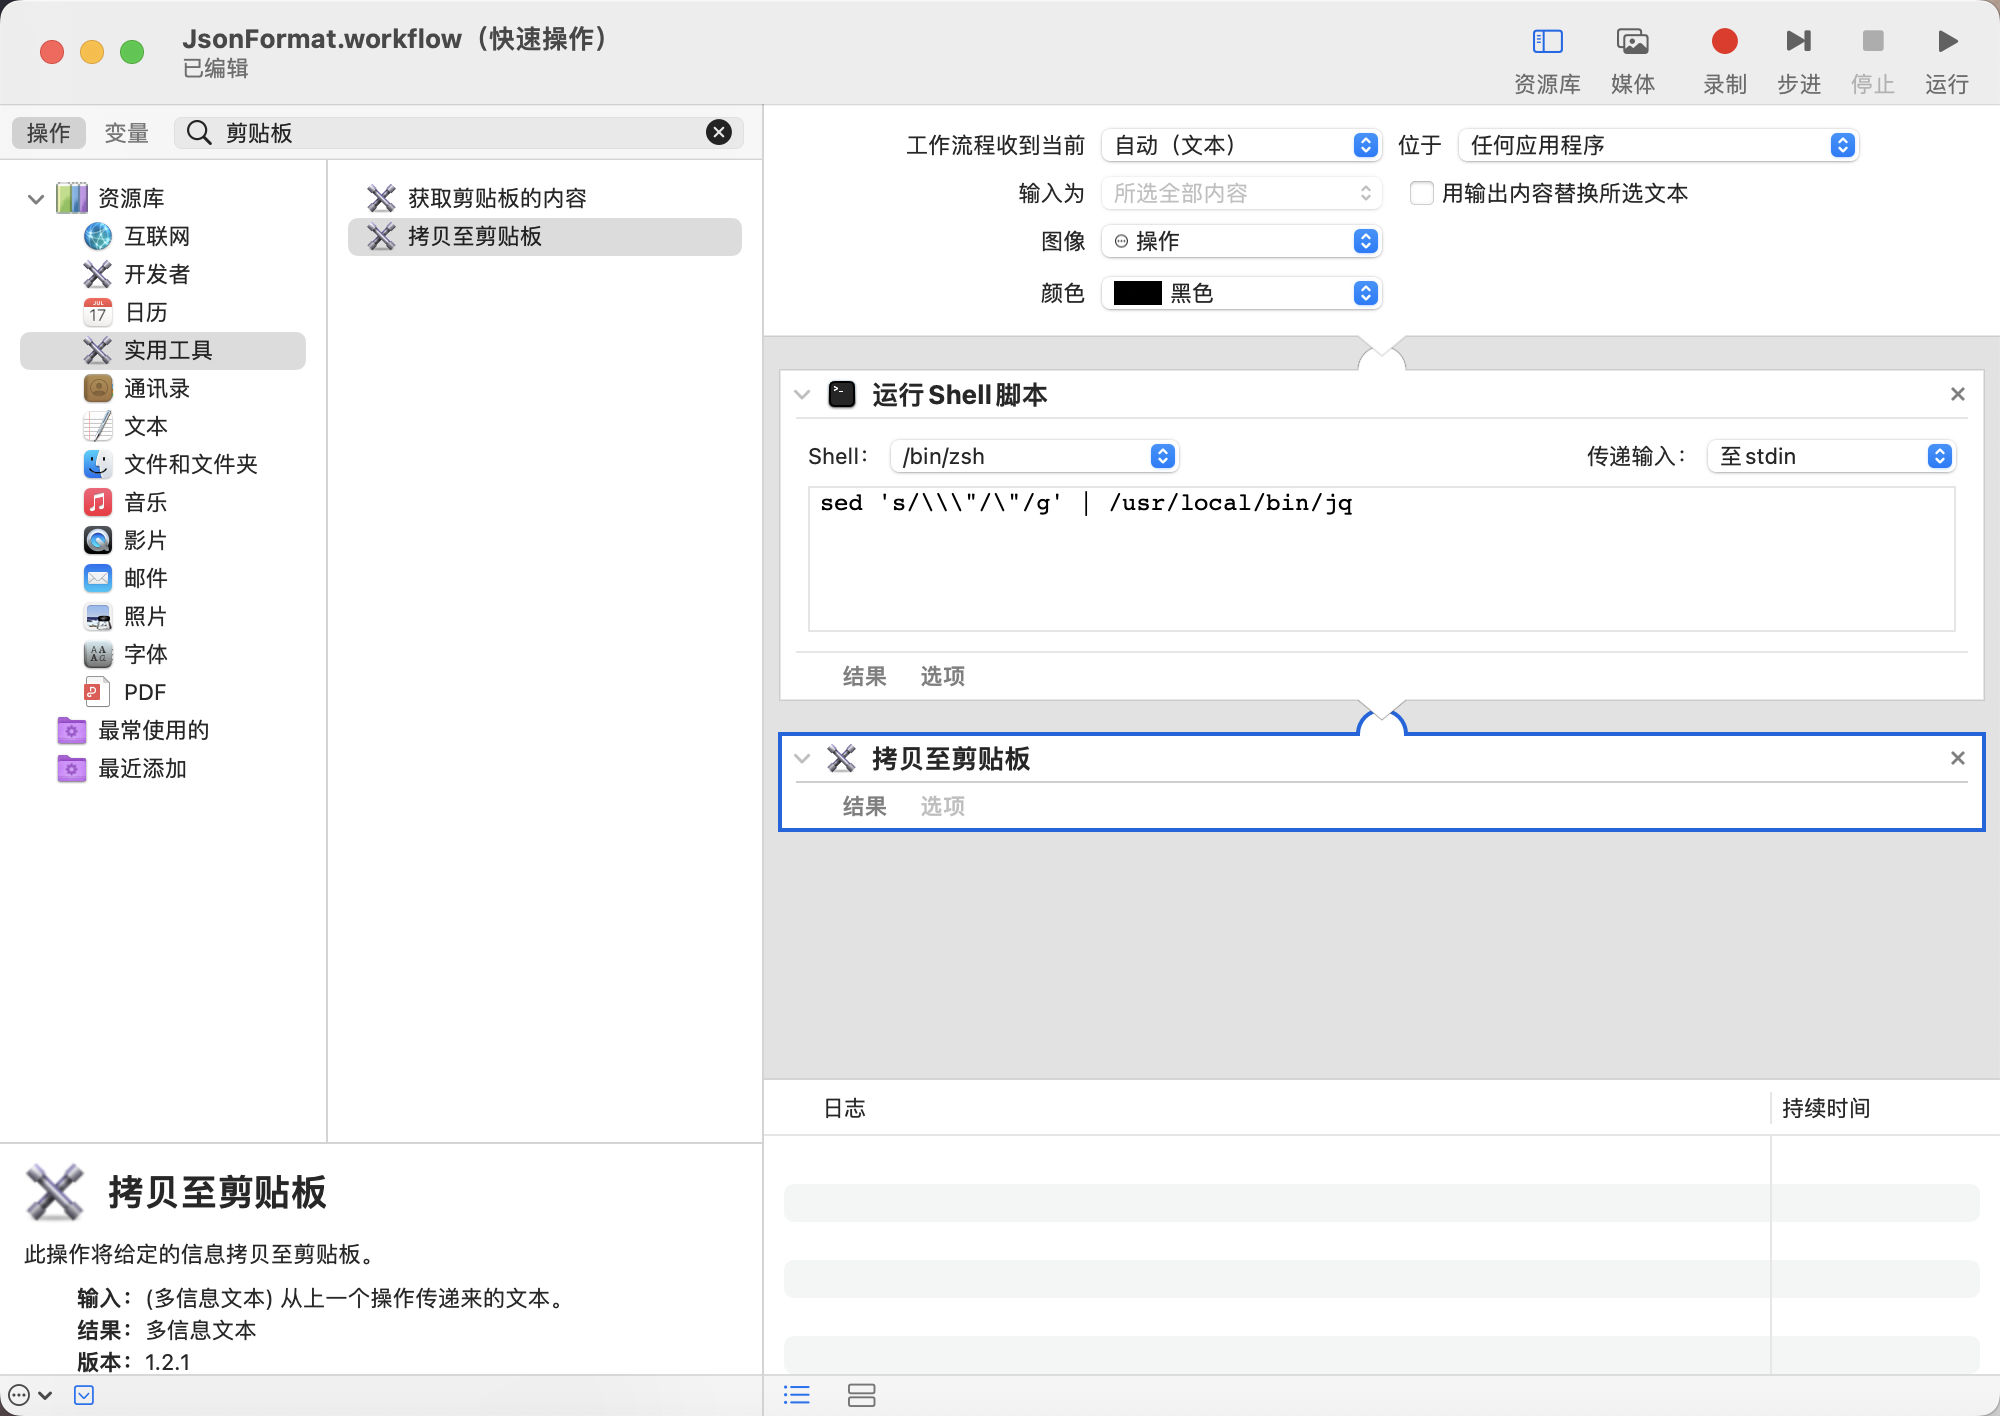This screenshot has width=2000, height=1416.
Task: Open the workflow receives 自动（文本） dropdown
Action: 1241,145
